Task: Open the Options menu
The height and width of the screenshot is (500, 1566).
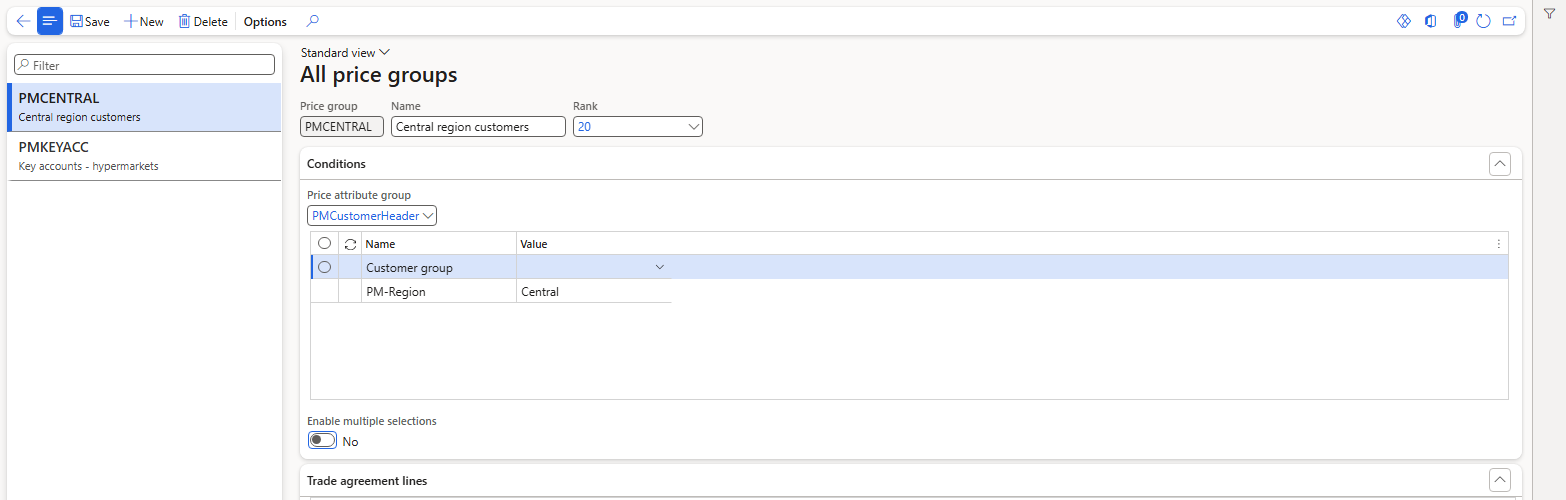Action: coord(265,21)
